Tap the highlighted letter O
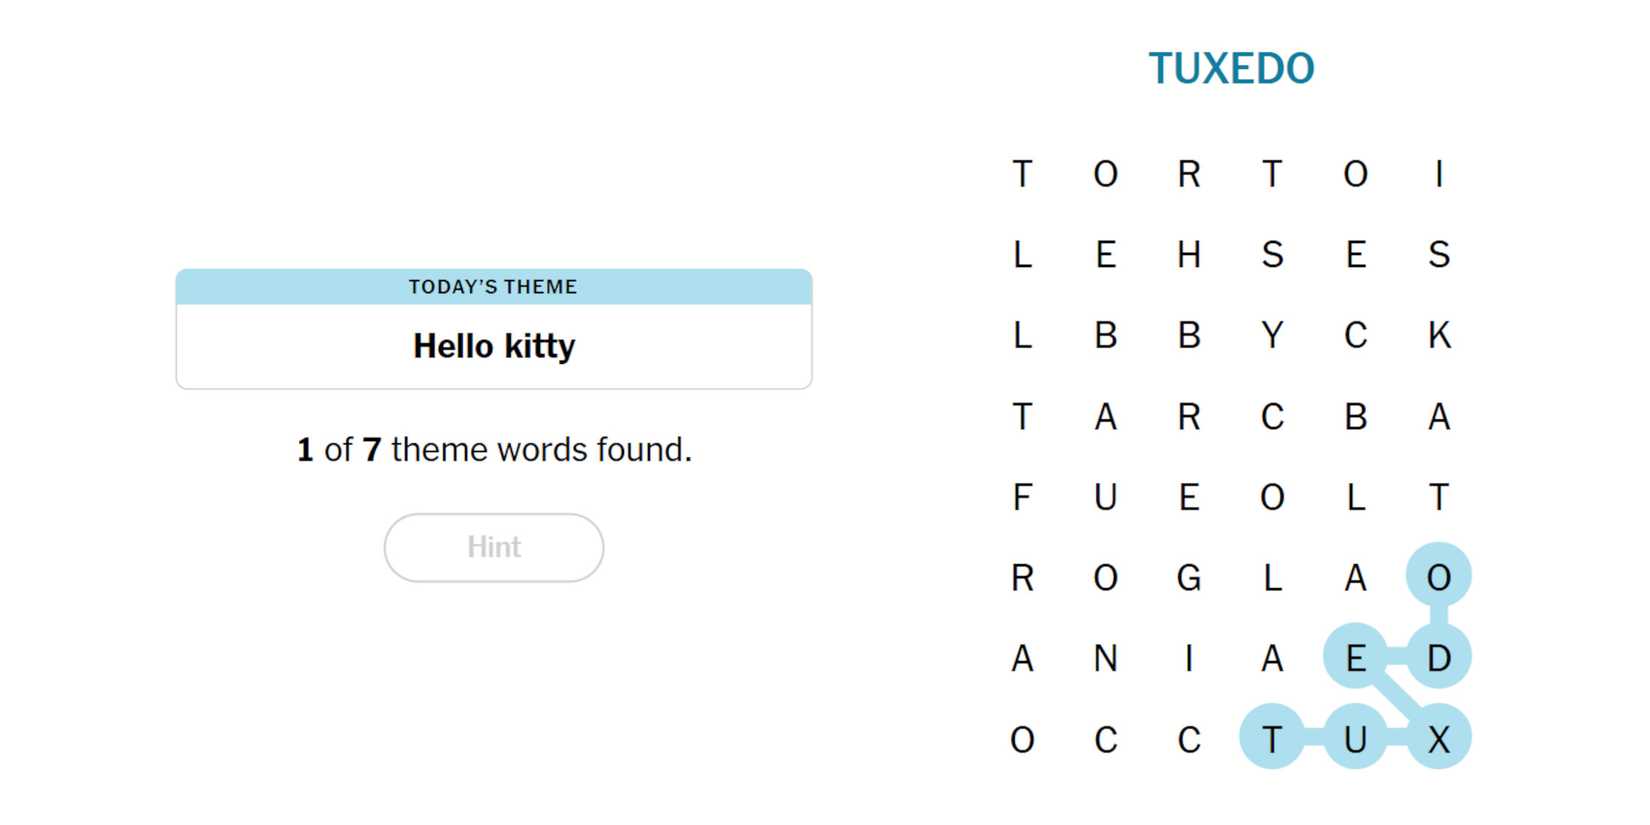 tap(1438, 578)
